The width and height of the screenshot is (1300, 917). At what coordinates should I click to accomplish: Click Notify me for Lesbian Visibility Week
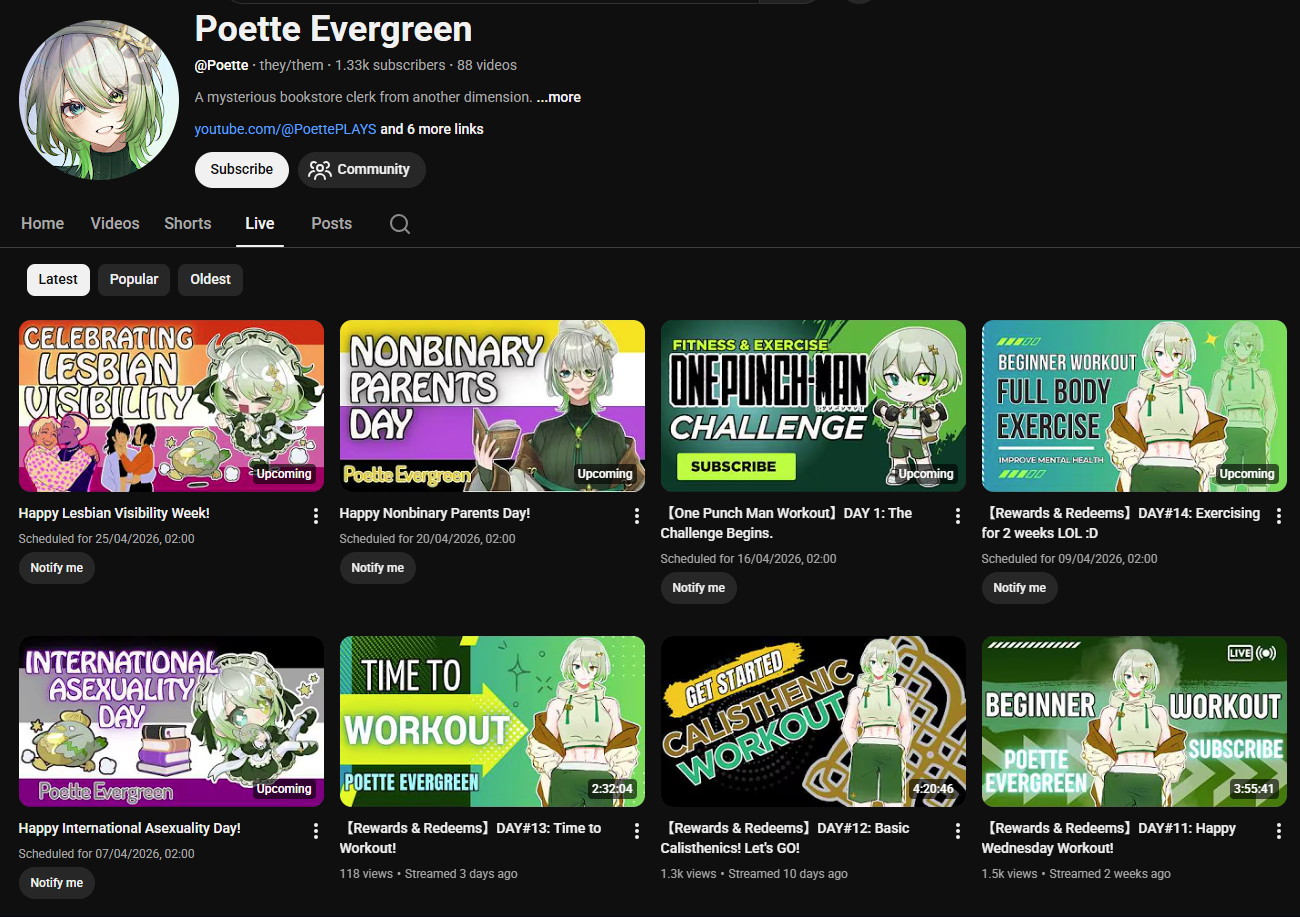click(57, 568)
